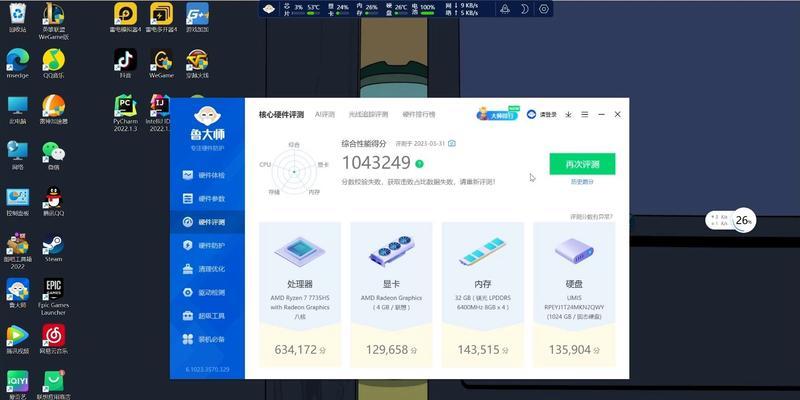Open the 控制面板 desktop icon
This screenshot has width=800, height=400.
tap(17, 202)
